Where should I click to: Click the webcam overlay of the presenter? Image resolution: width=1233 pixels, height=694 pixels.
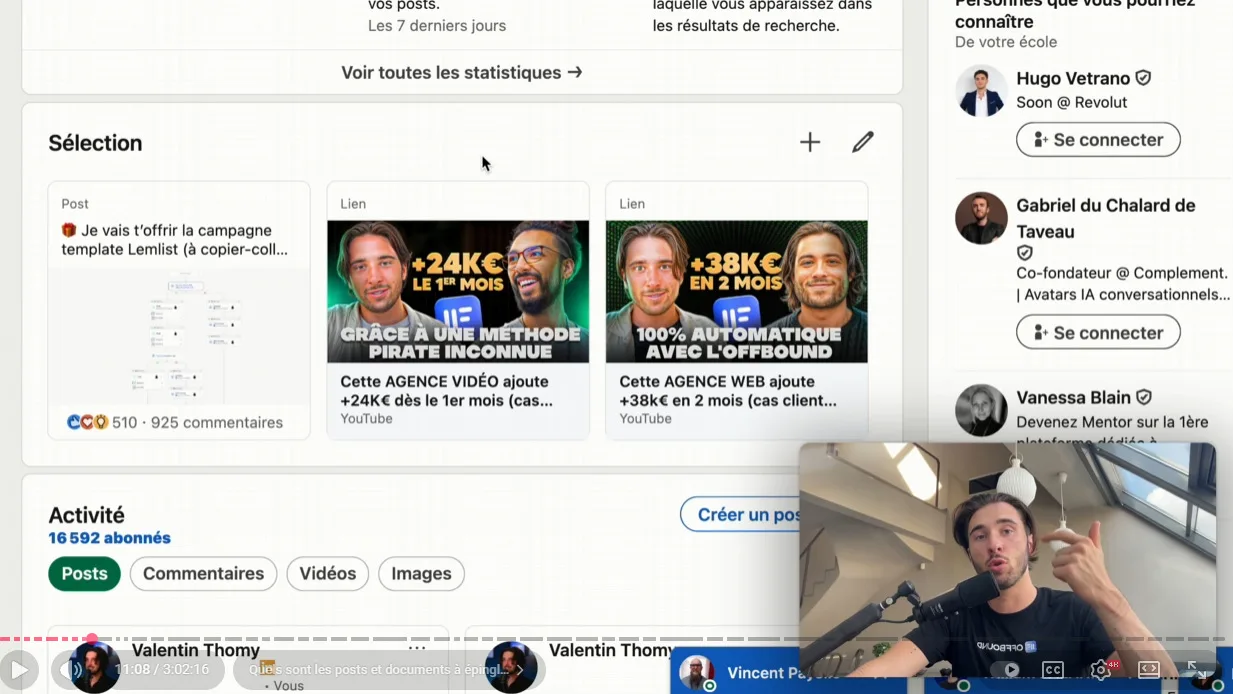point(1008,560)
